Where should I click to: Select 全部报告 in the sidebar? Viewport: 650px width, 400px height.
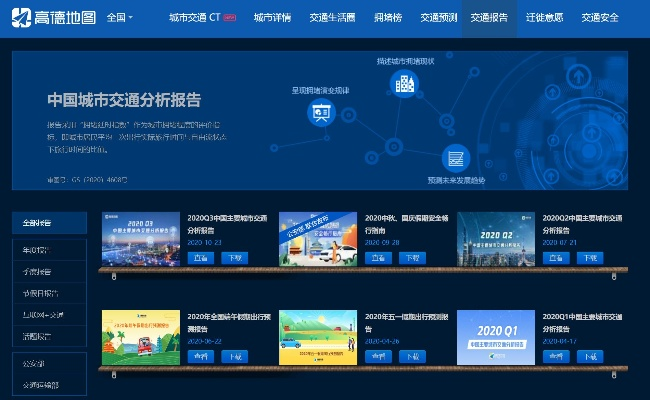pos(38,222)
